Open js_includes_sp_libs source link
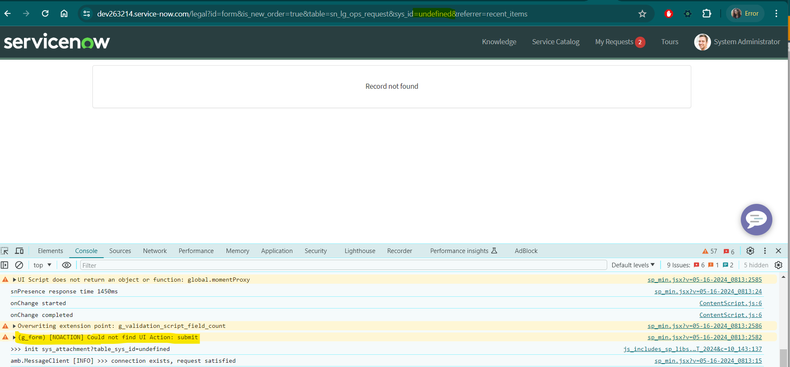790x367 pixels. [693, 349]
